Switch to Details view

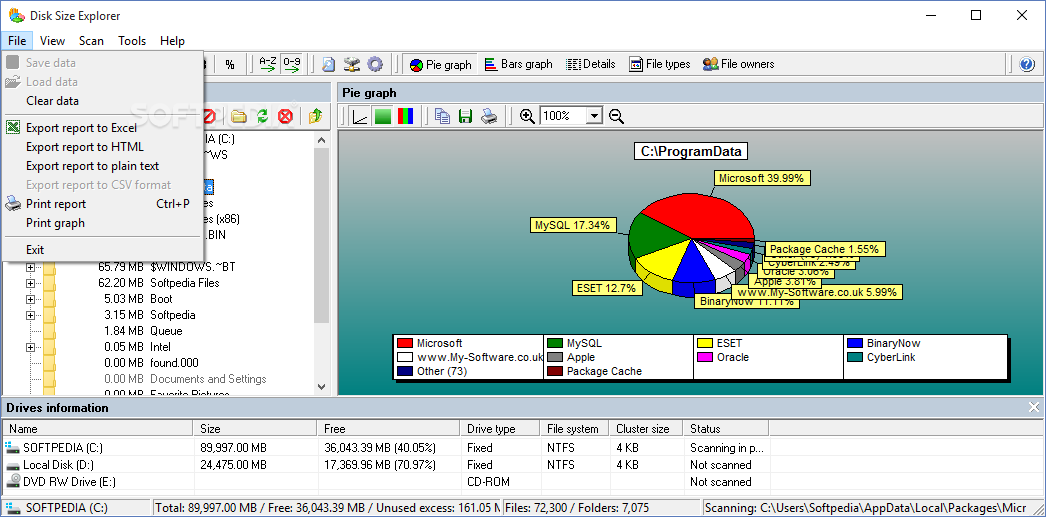[591, 65]
